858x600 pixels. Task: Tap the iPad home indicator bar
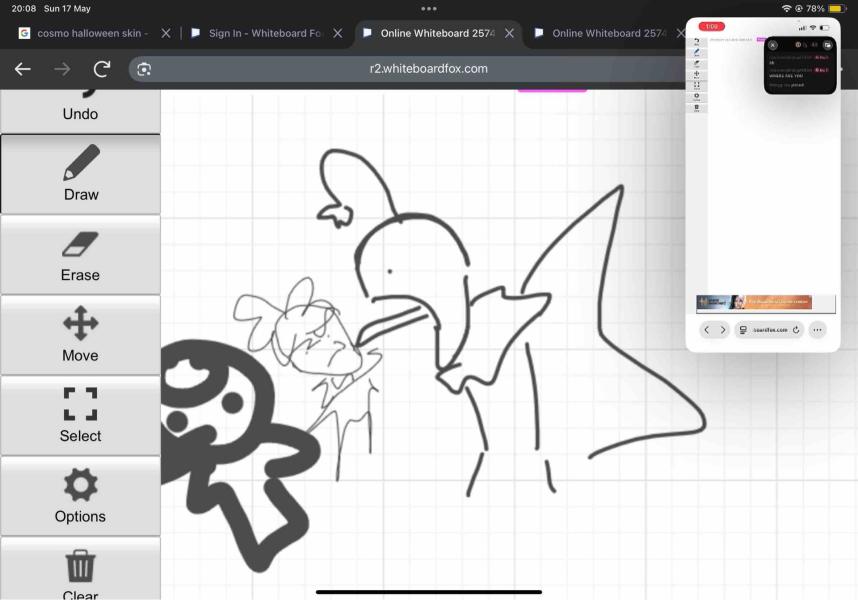click(429, 592)
